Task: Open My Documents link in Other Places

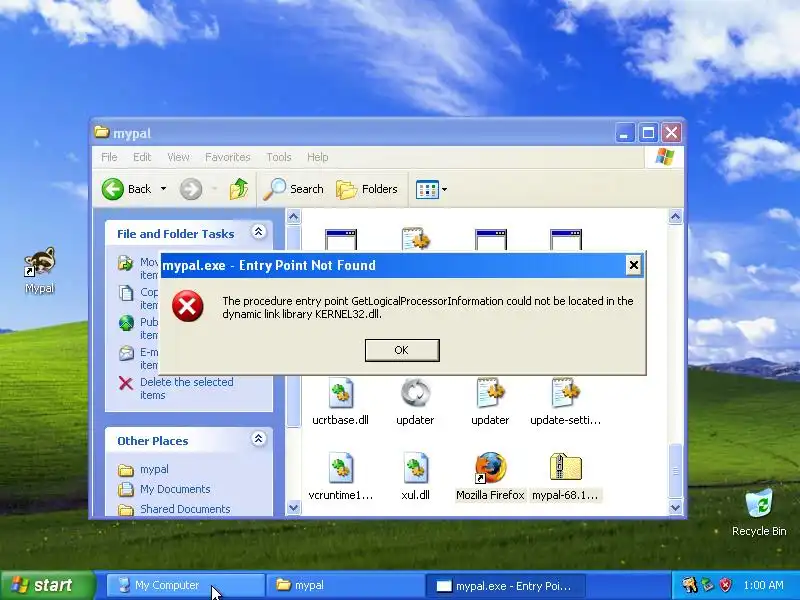Action: click(x=175, y=489)
